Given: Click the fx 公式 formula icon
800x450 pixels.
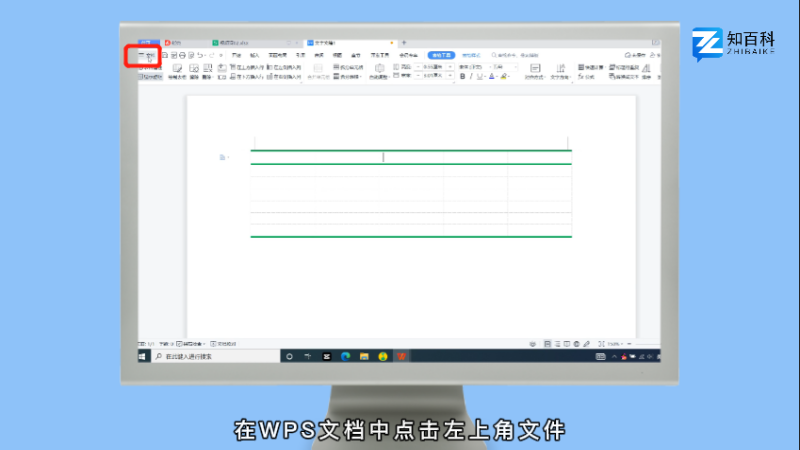Looking at the screenshot, I should tap(586, 77).
